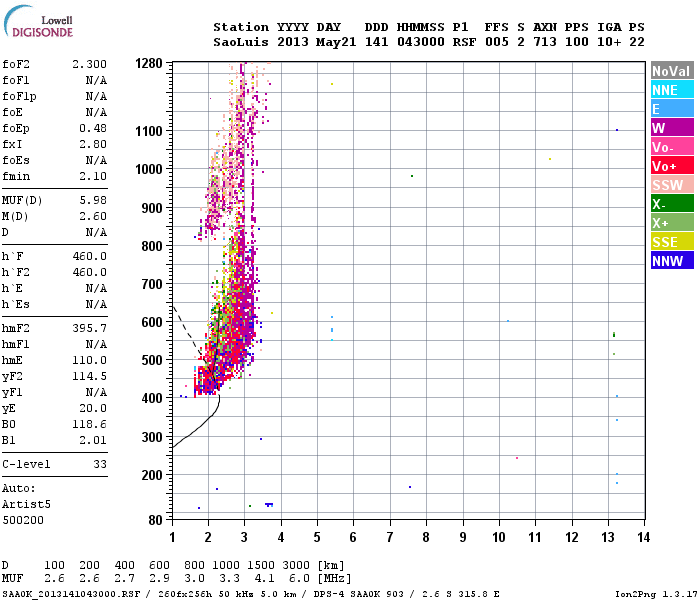Click the foEp value 0.48
700x600 pixels.
93,128
